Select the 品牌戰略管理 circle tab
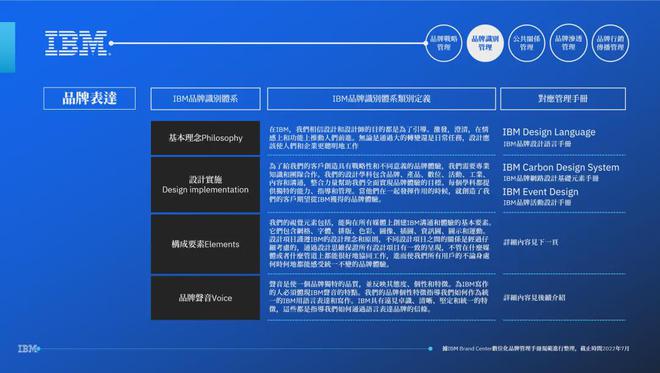The height and width of the screenshot is (373, 660). (444, 43)
